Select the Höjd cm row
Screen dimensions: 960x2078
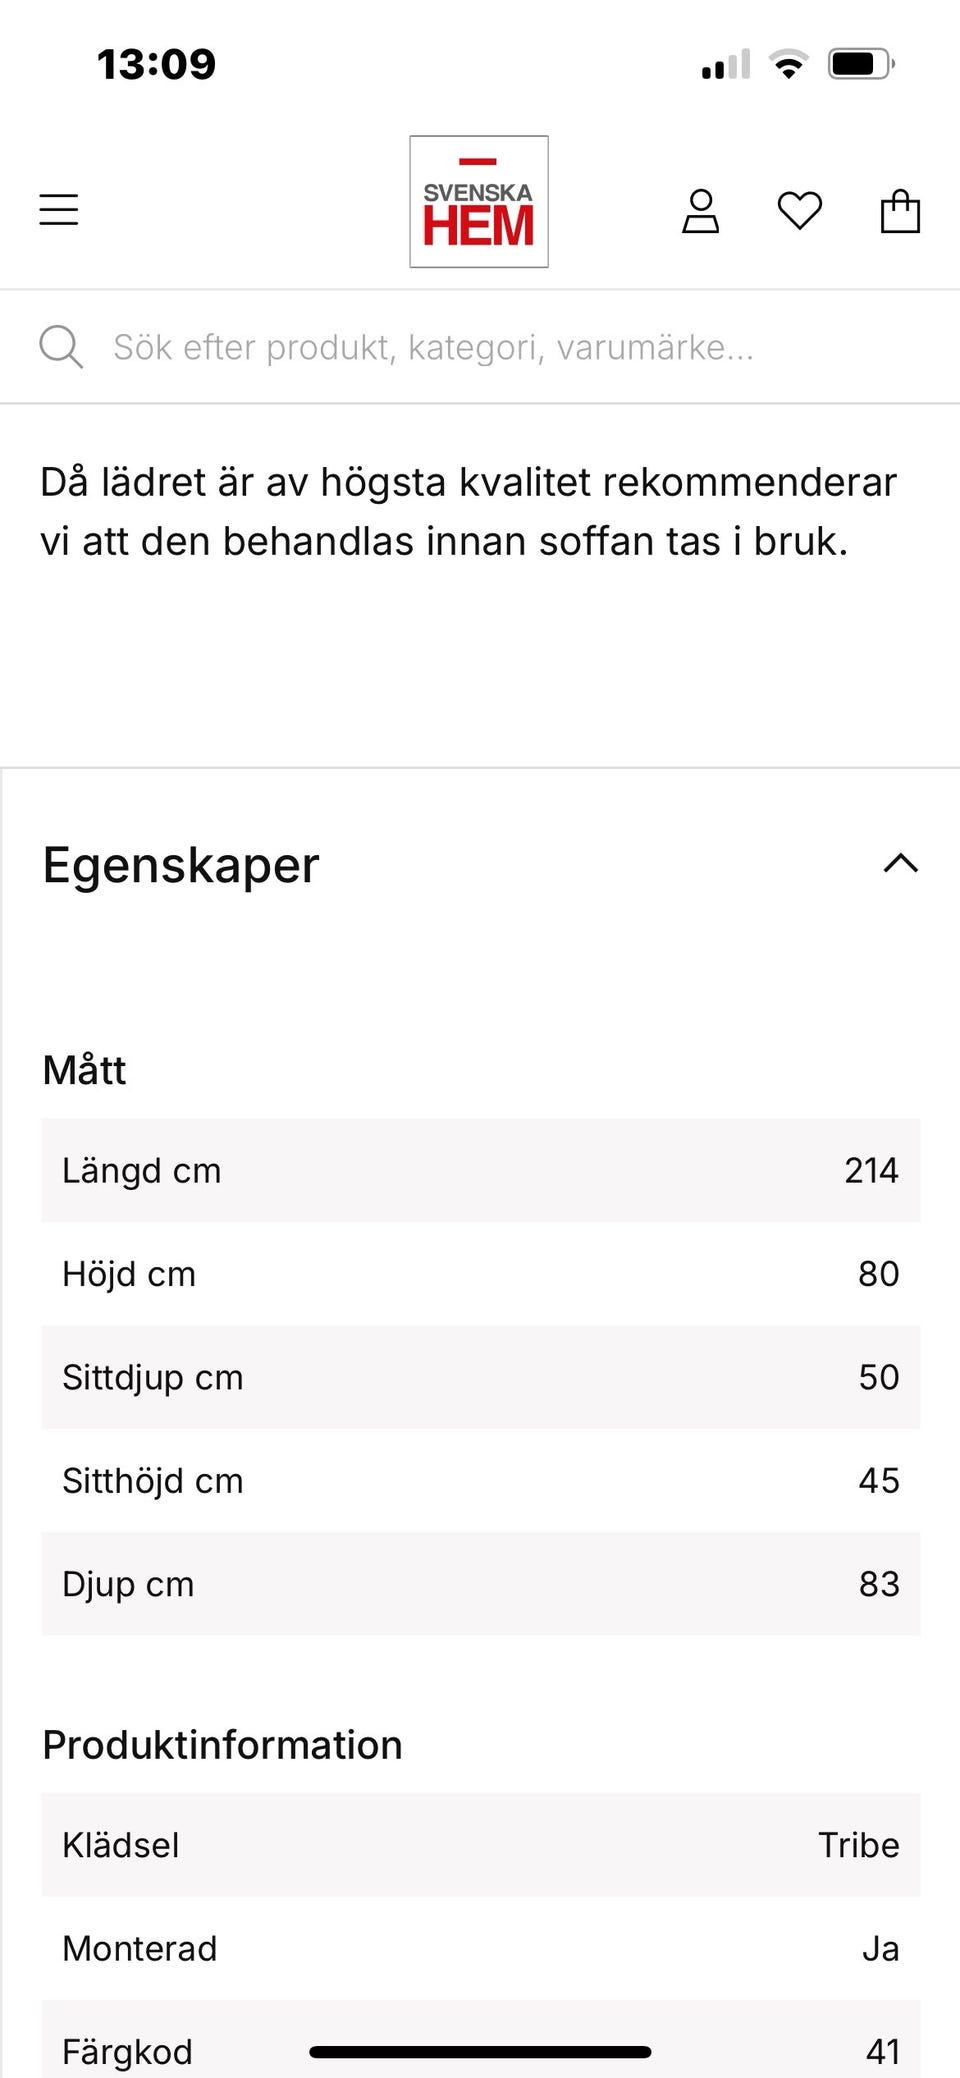click(480, 1274)
